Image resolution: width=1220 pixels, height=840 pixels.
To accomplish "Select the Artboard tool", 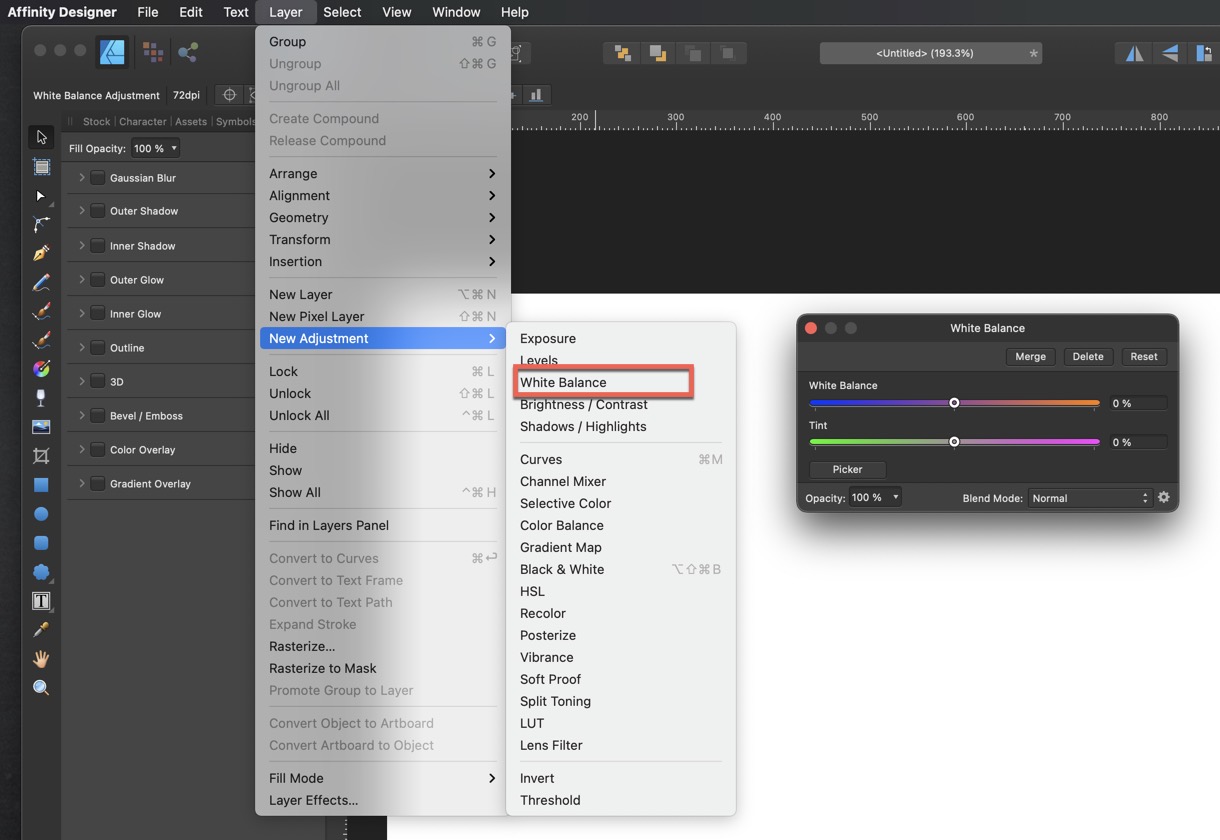I will click(x=41, y=166).
